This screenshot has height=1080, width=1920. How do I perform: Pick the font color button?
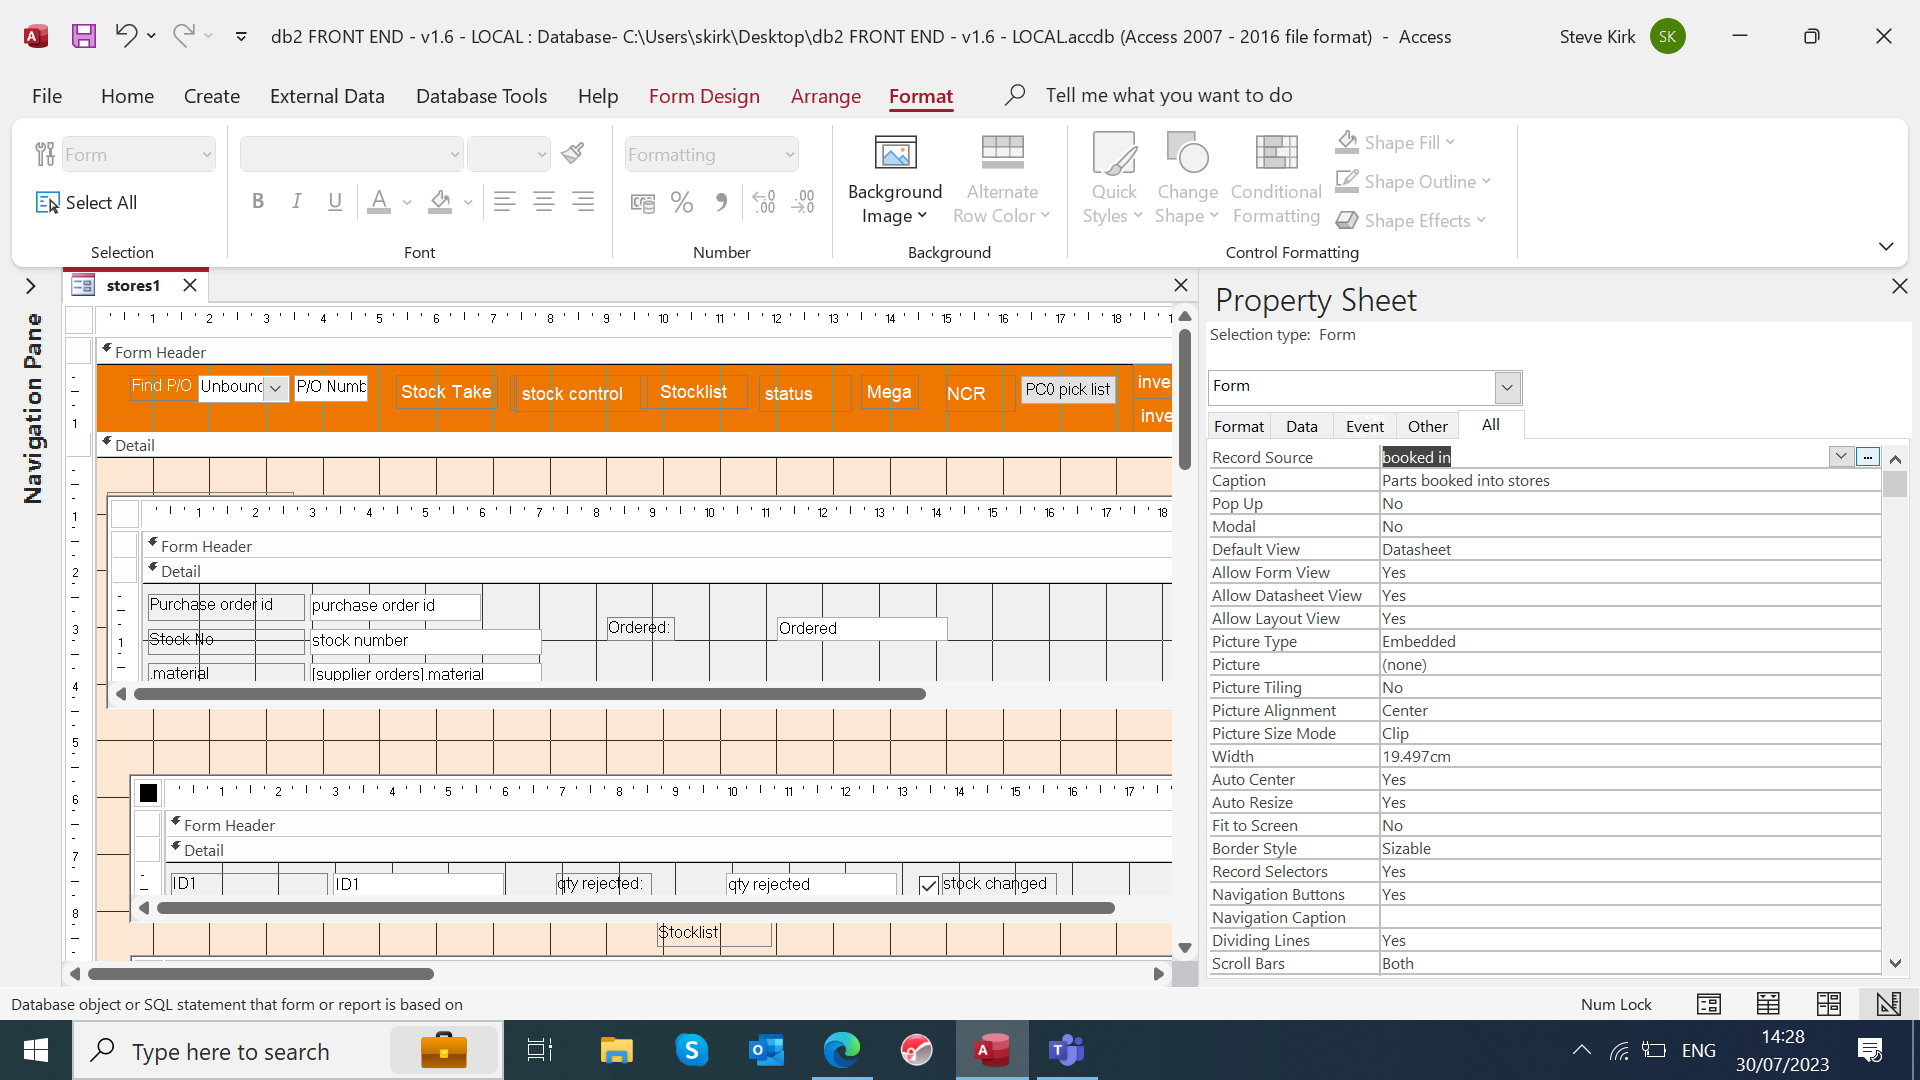[379, 202]
